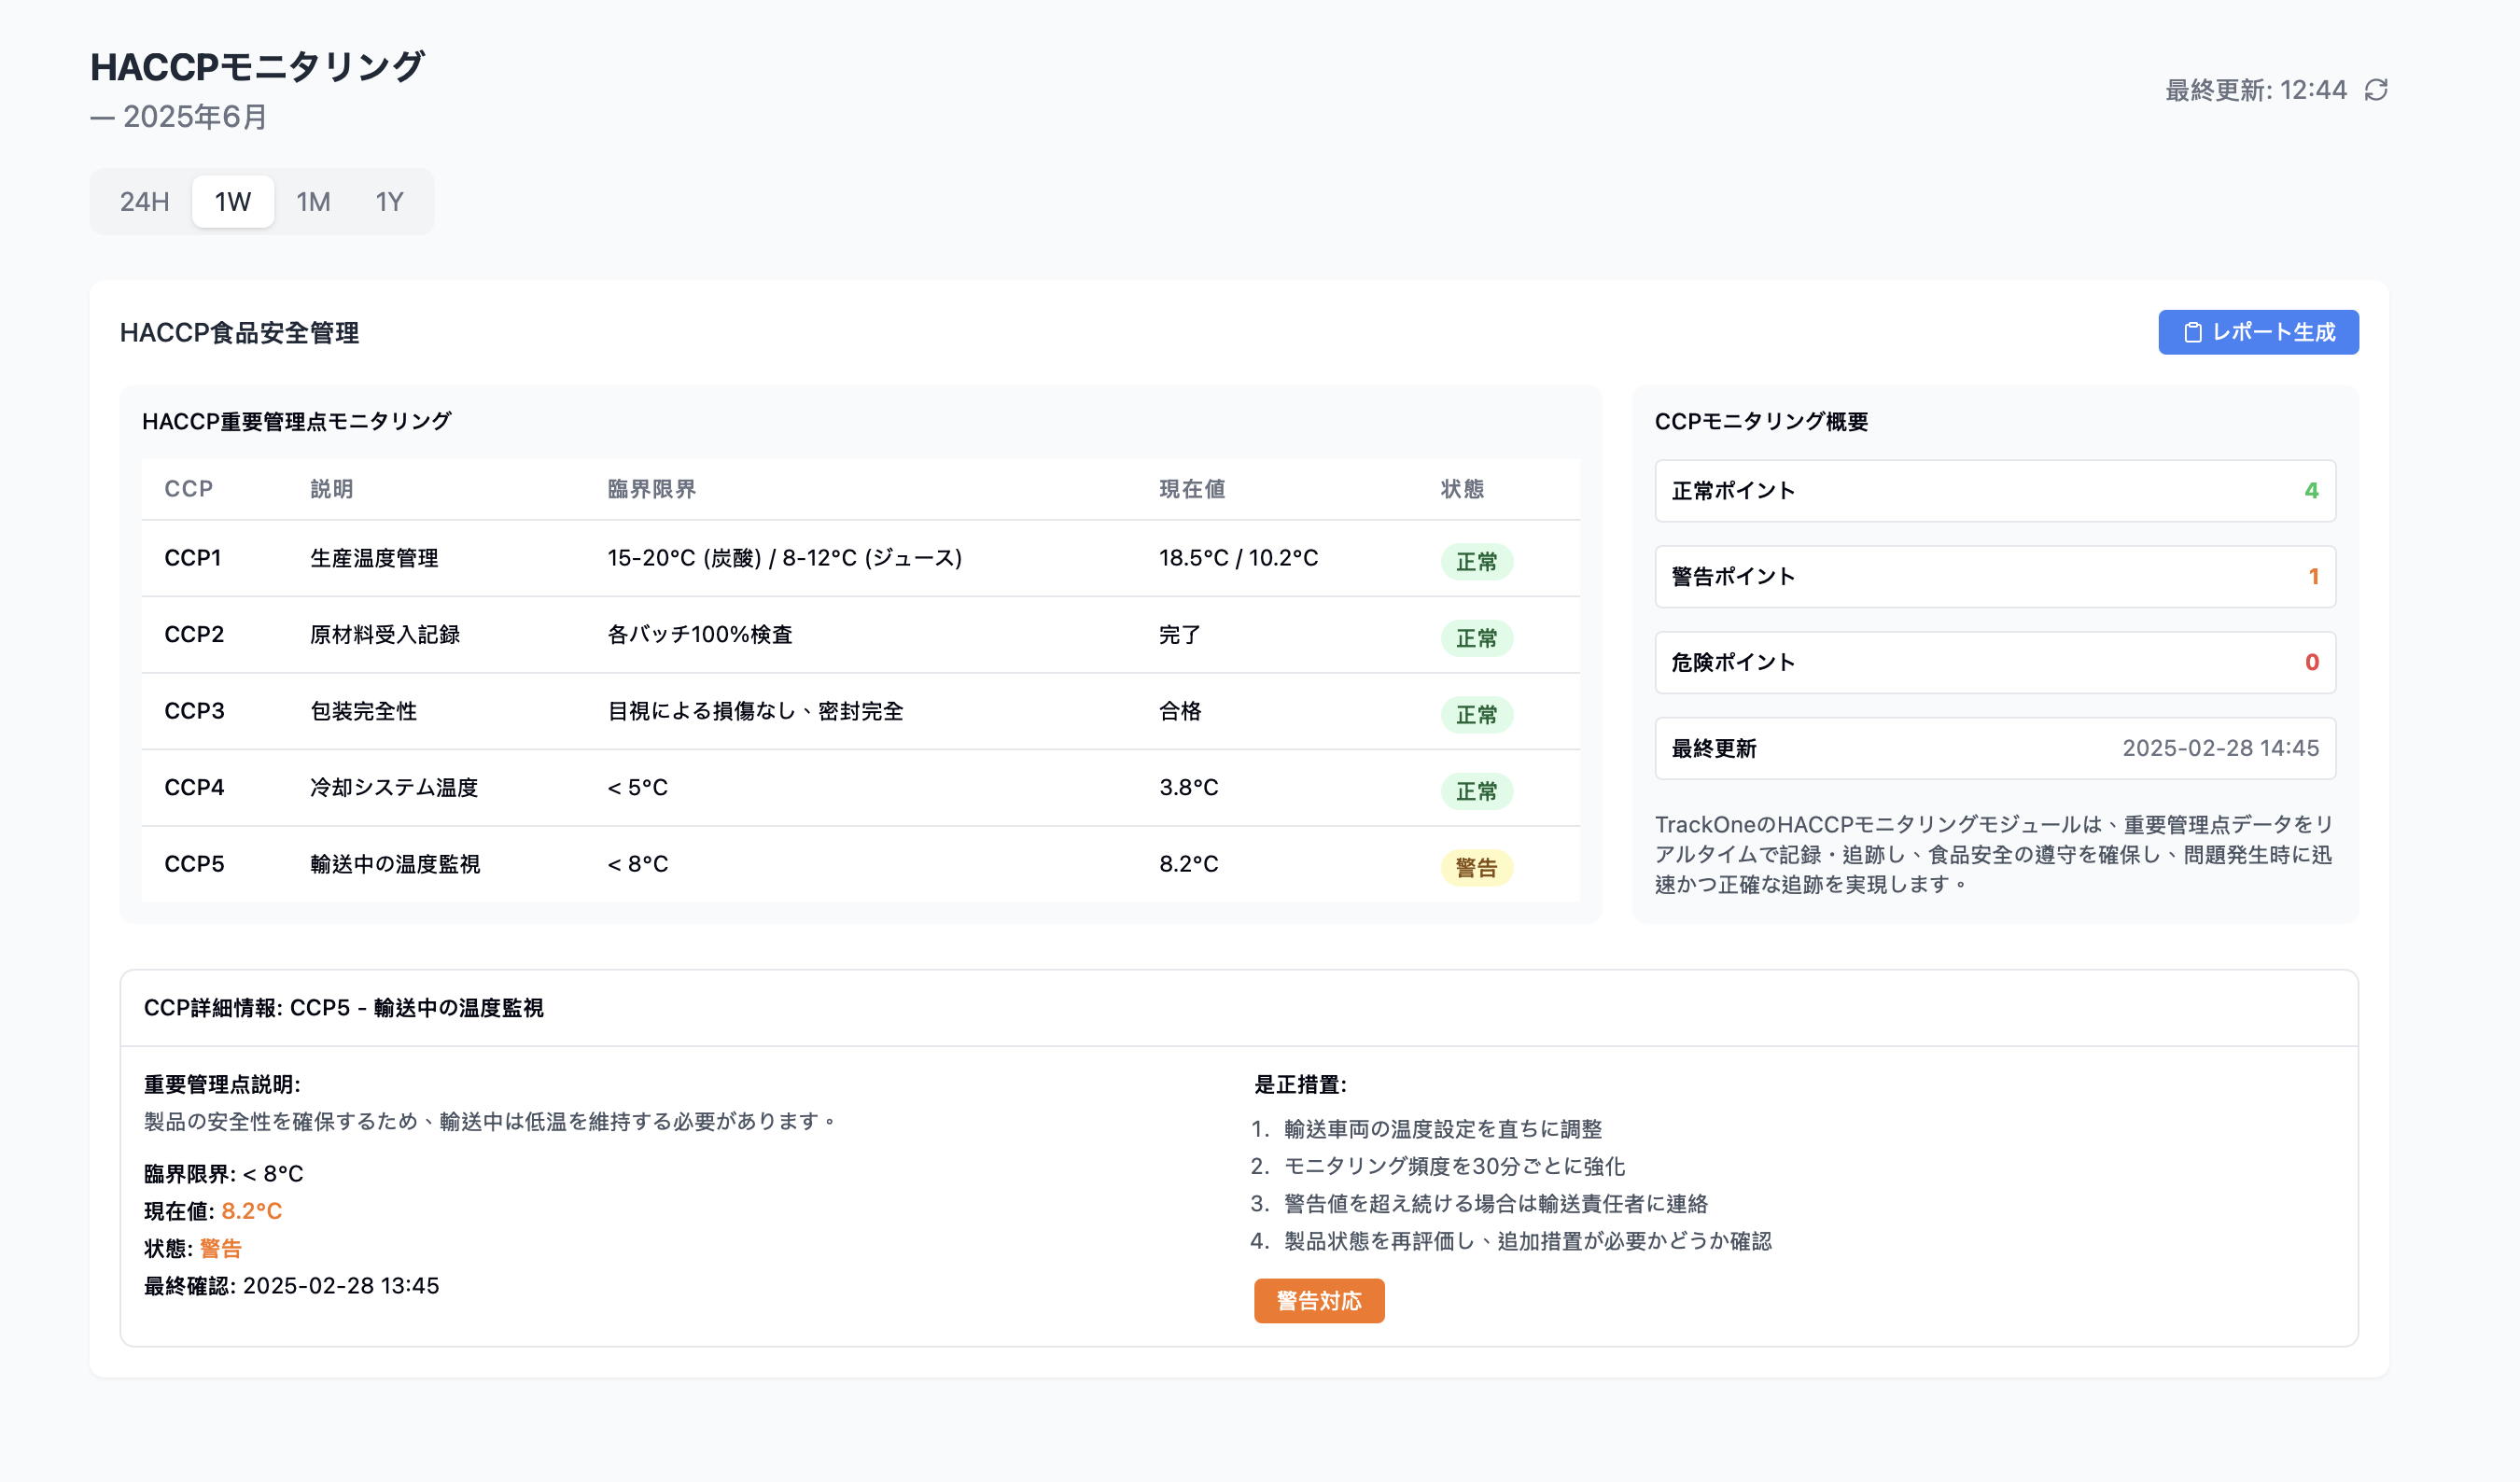Click the 現在値 column header
The image size is (2520, 1482).
[1191, 489]
